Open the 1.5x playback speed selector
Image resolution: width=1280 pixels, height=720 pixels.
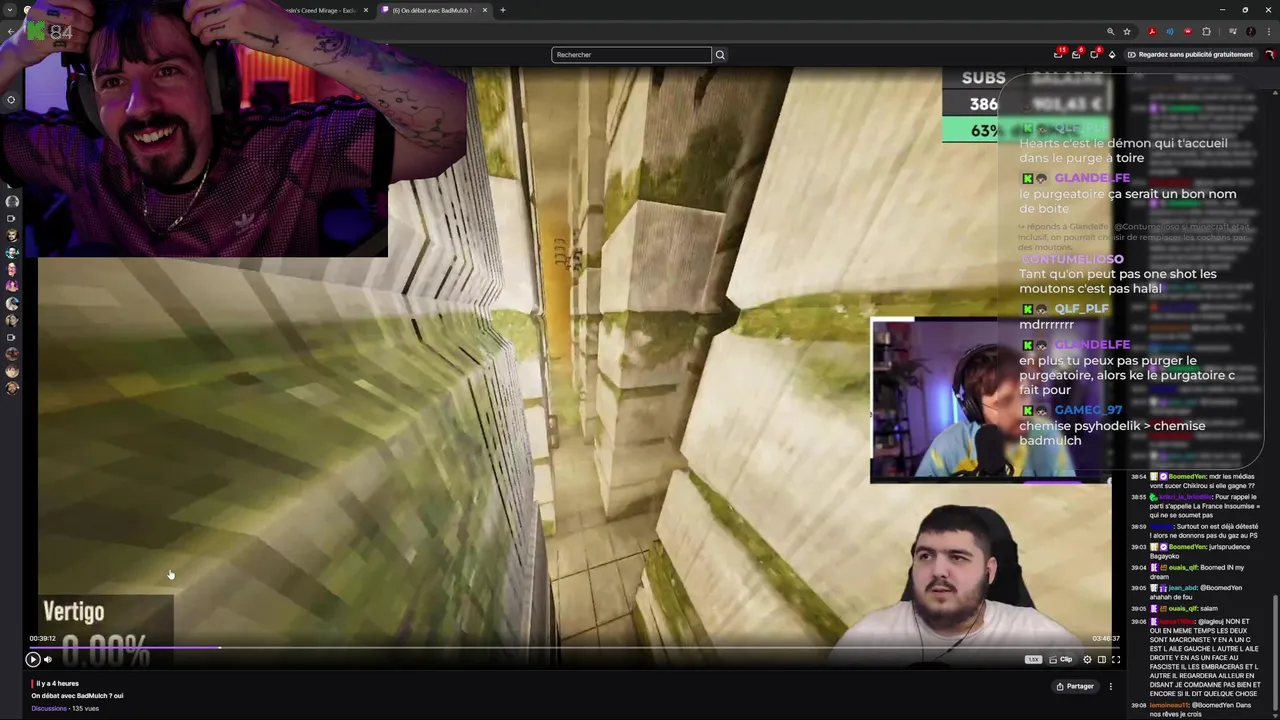(1033, 659)
